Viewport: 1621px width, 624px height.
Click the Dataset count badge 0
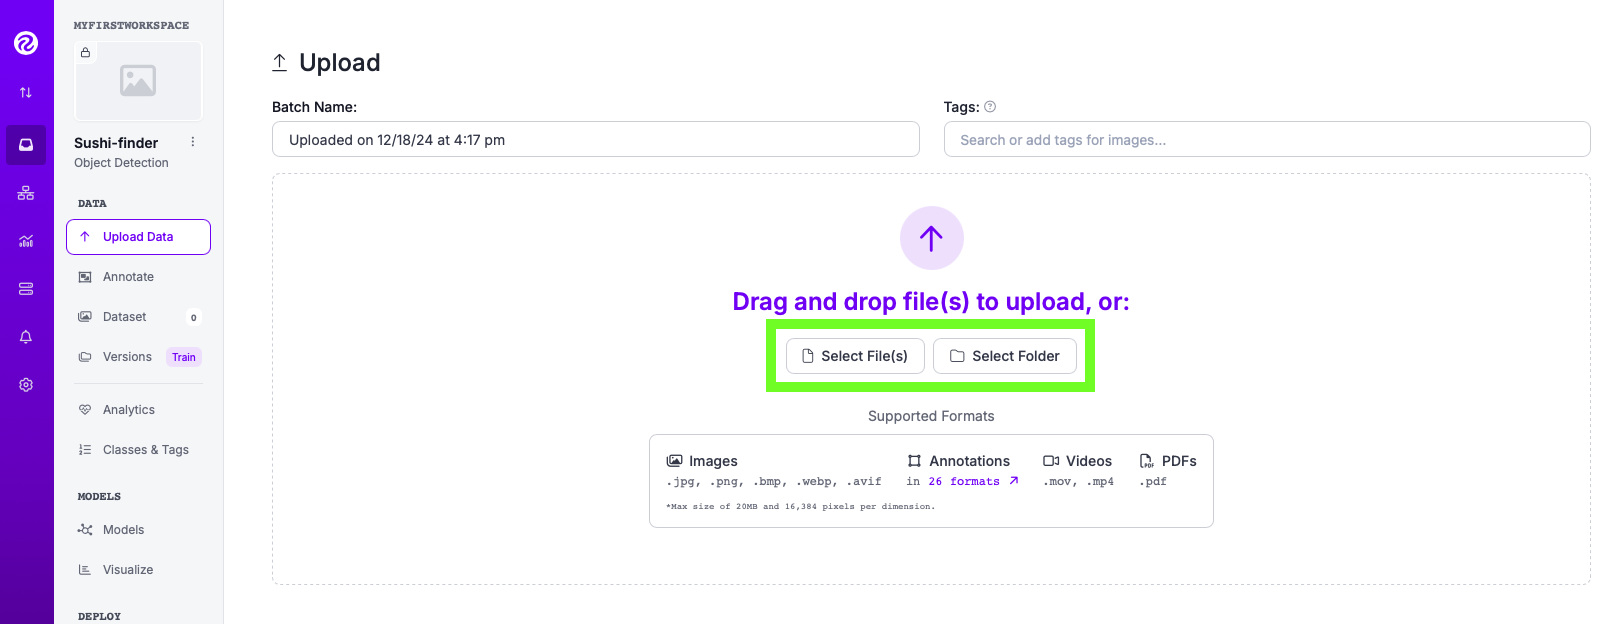point(194,317)
